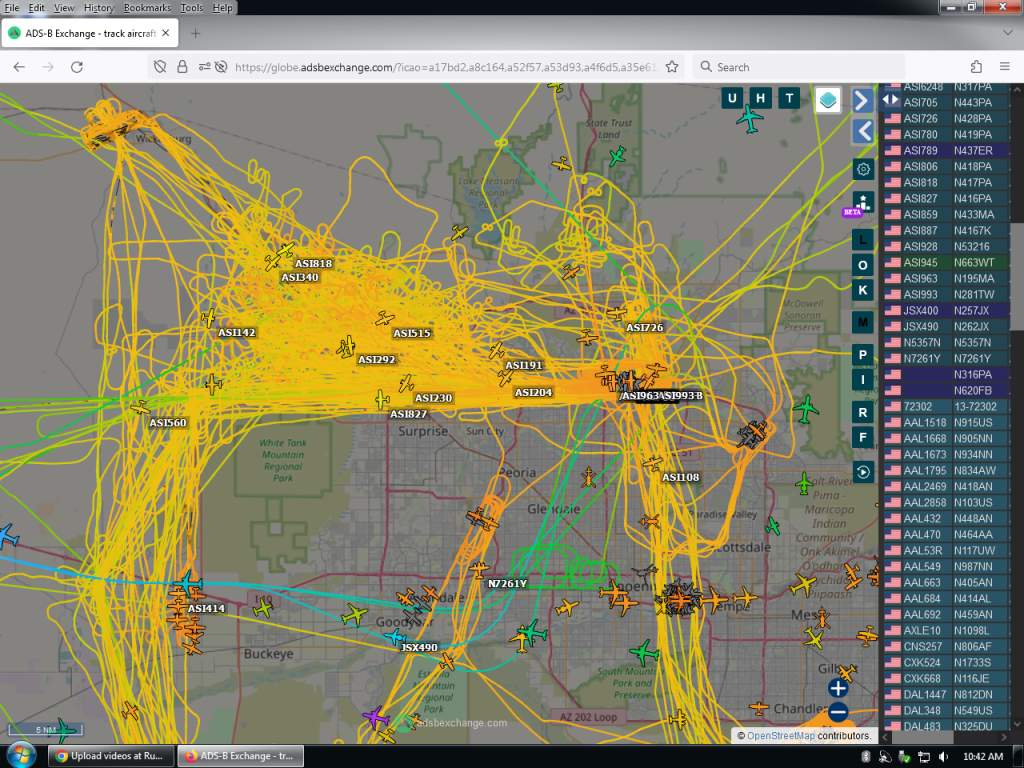Screen dimensions: 1024x768
Task: Open the extensions puzzle icon
Action: [976, 67]
